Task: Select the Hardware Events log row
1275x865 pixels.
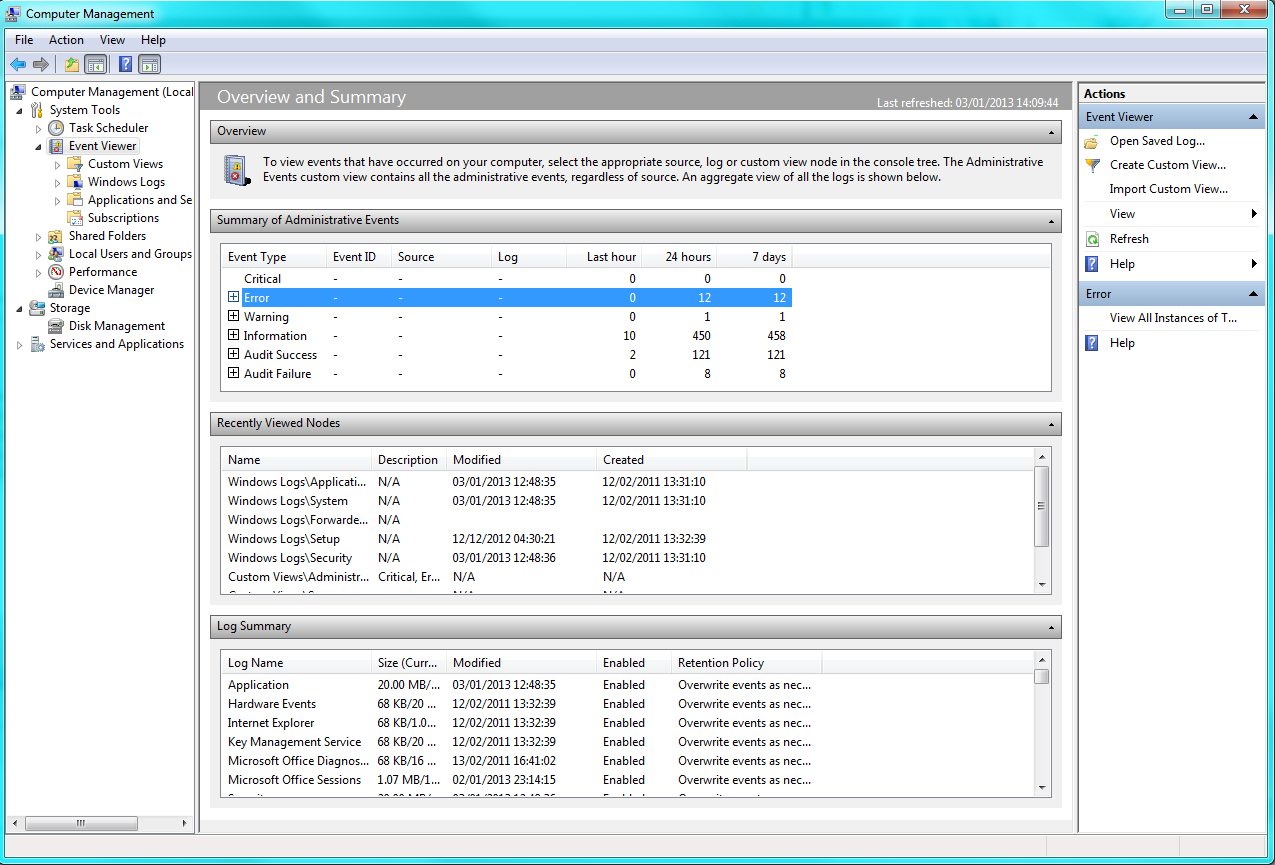Action: [x=628, y=704]
